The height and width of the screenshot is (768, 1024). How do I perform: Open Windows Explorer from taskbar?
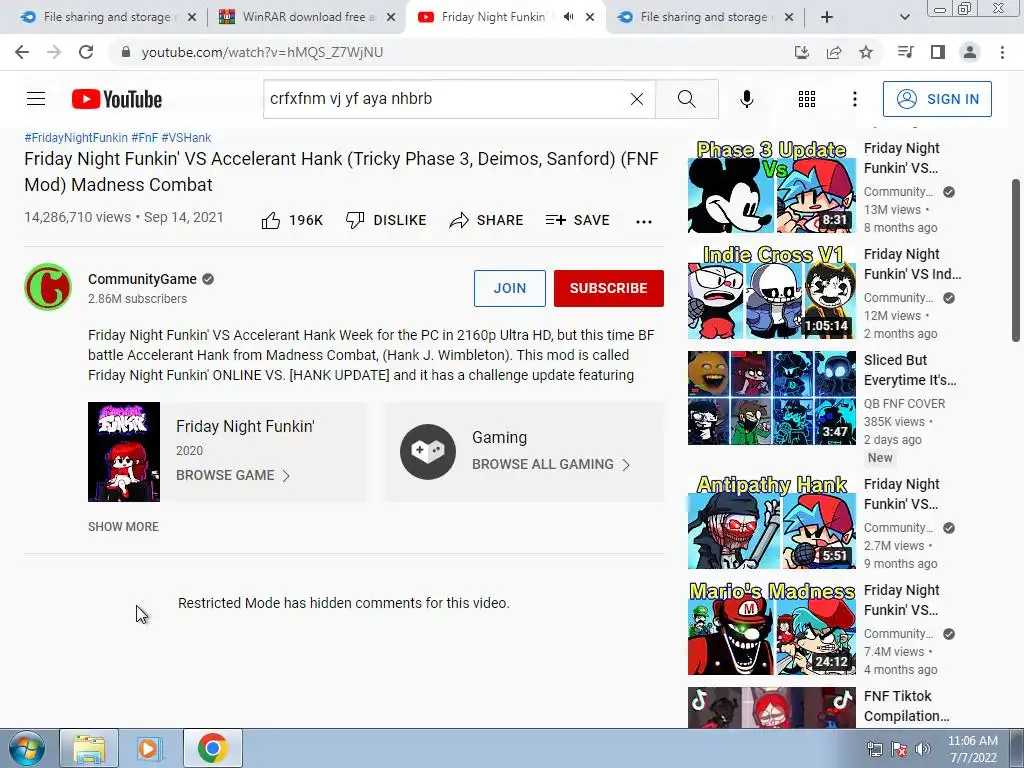[89, 748]
